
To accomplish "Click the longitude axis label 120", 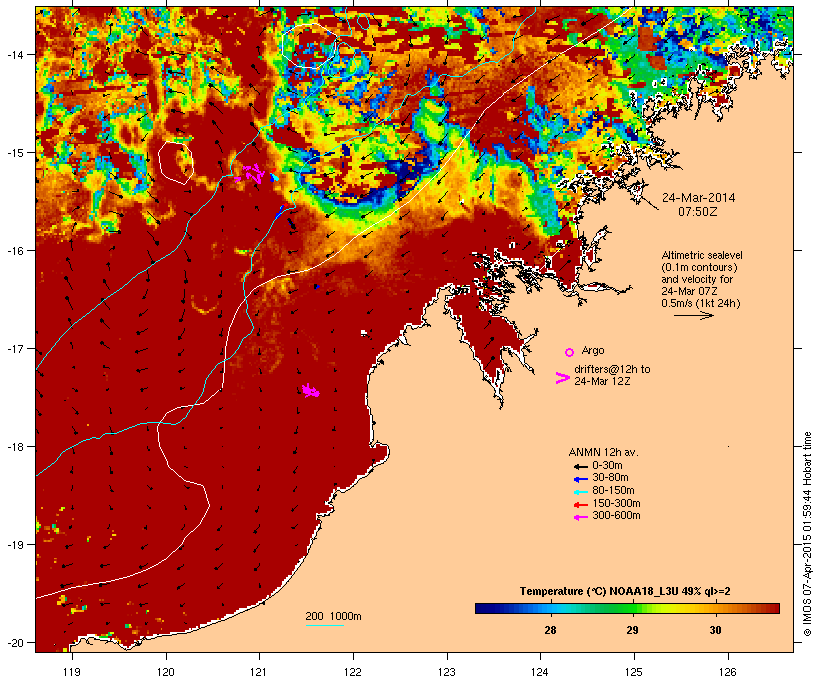I will (166, 672).
